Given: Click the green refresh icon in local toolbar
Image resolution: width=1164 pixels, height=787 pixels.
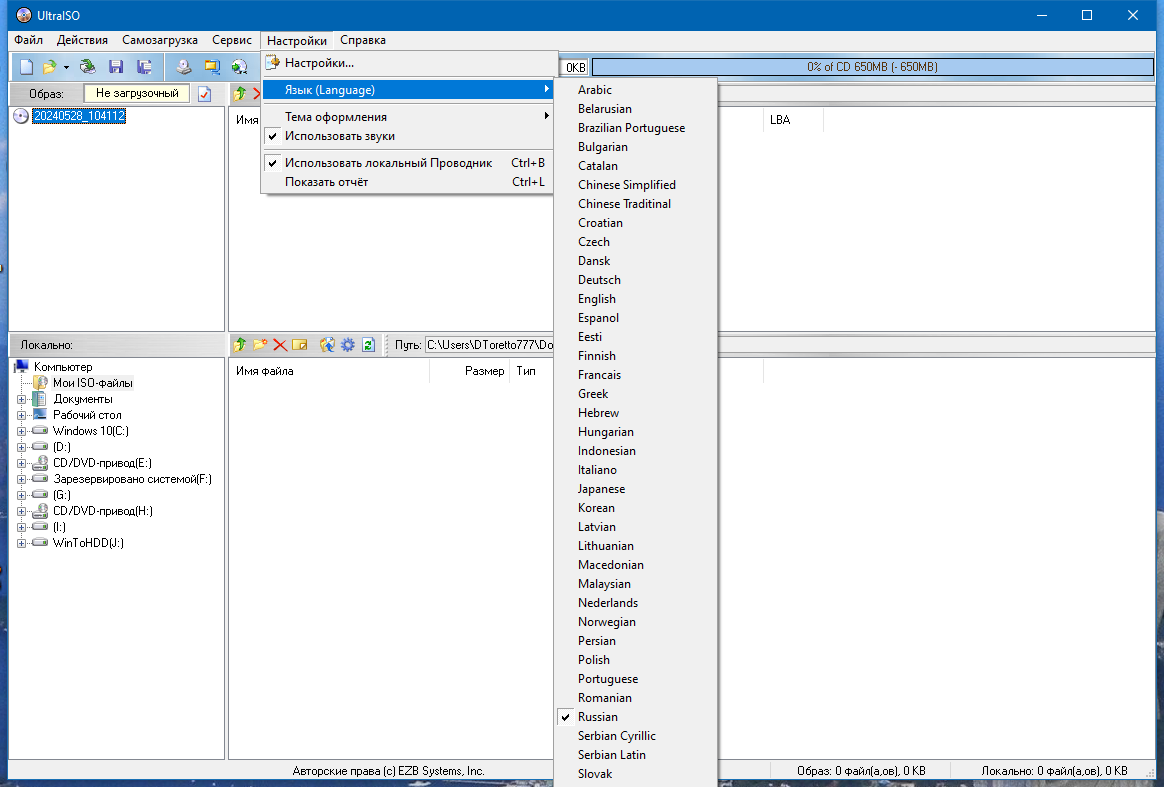Looking at the screenshot, I should point(368,345).
